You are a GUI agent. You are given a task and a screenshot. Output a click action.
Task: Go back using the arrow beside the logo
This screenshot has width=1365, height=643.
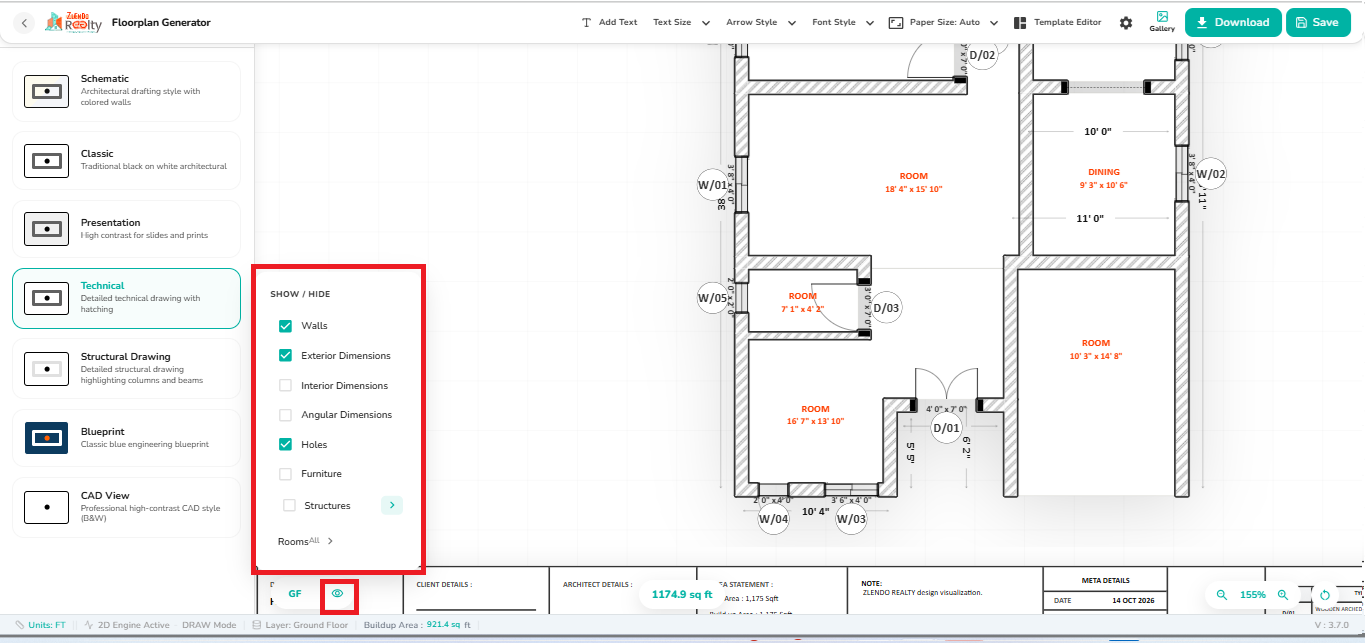pyautogui.click(x=25, y=22)
